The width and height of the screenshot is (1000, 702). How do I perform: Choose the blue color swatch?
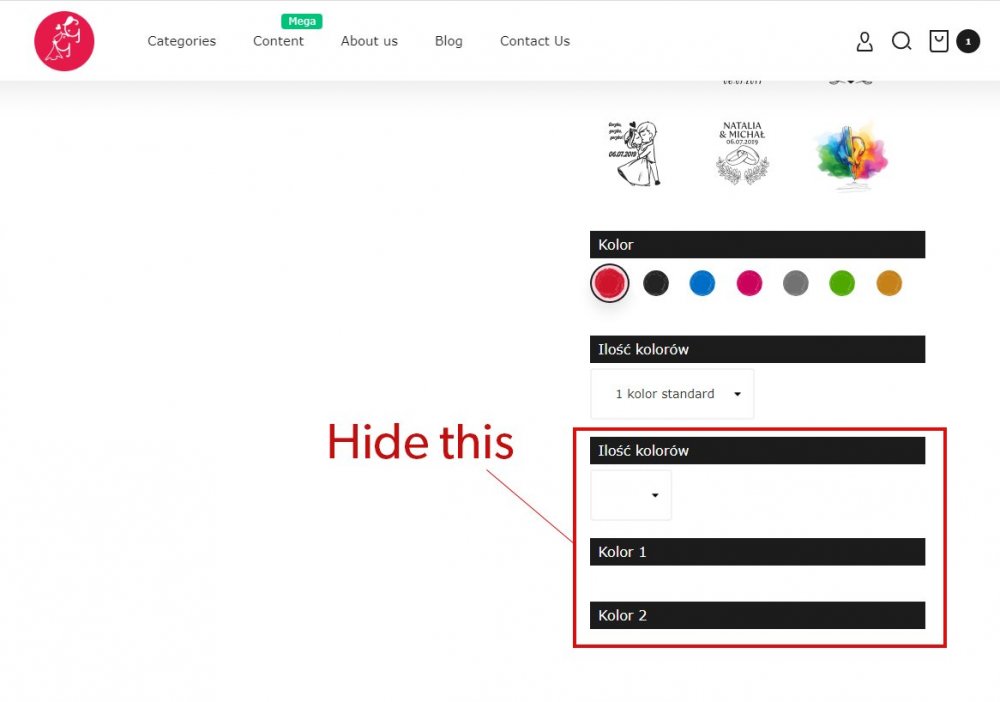702,283
